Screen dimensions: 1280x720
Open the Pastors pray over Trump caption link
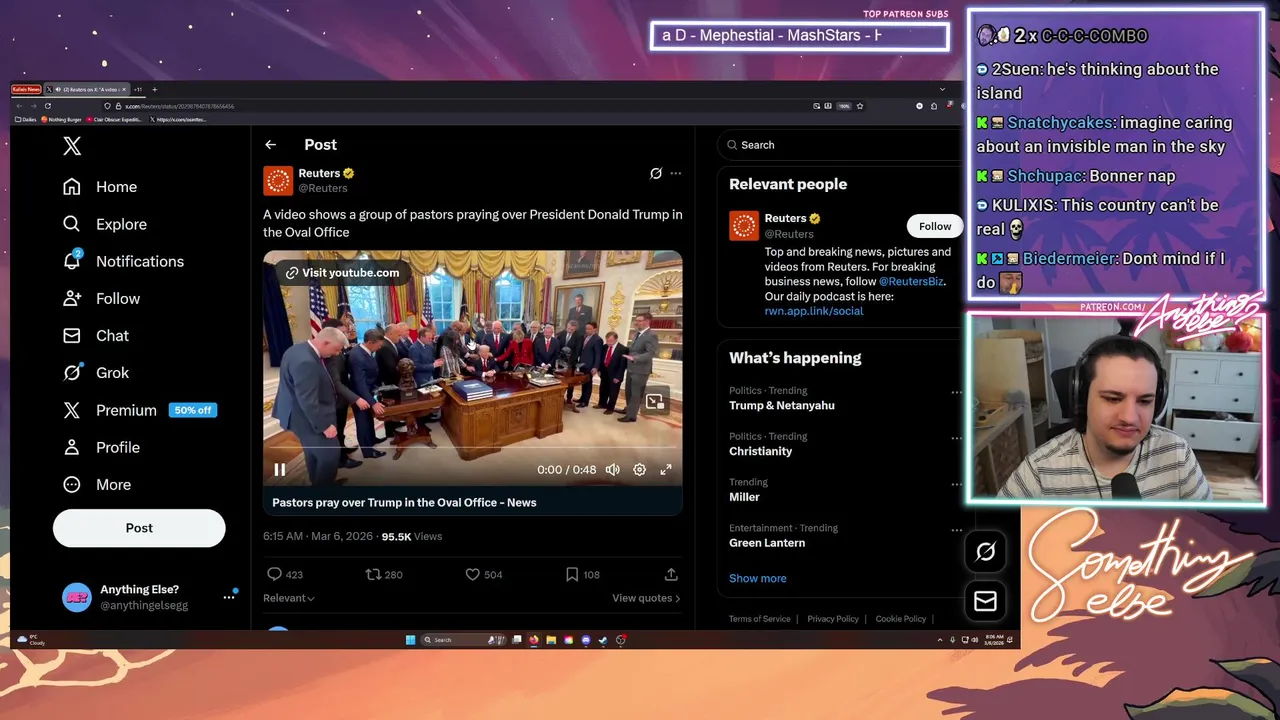coord(404,502)
